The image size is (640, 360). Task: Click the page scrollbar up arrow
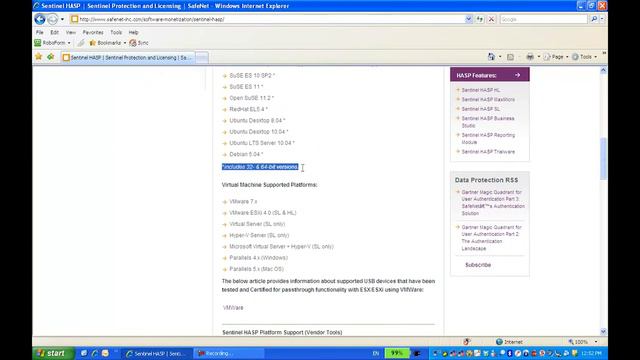(x=603, y=71)
